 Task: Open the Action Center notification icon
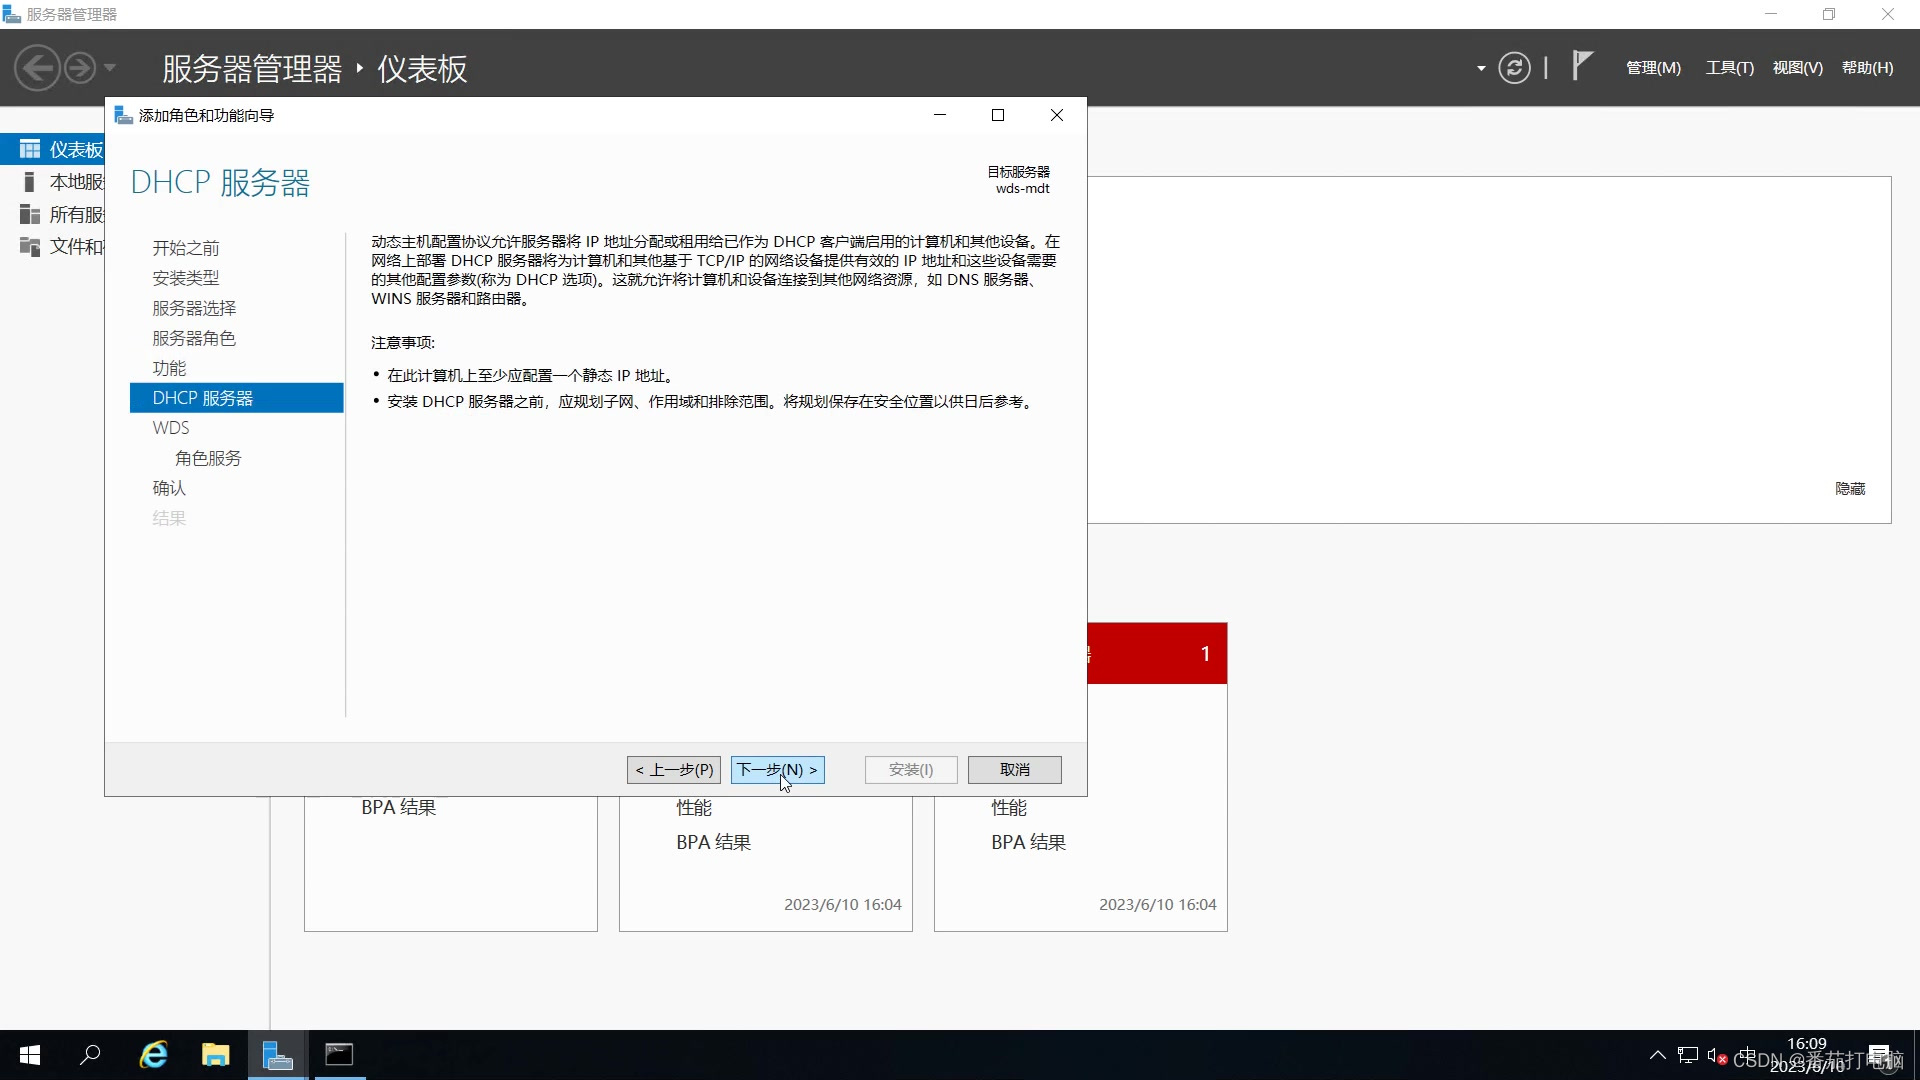1879,1055
